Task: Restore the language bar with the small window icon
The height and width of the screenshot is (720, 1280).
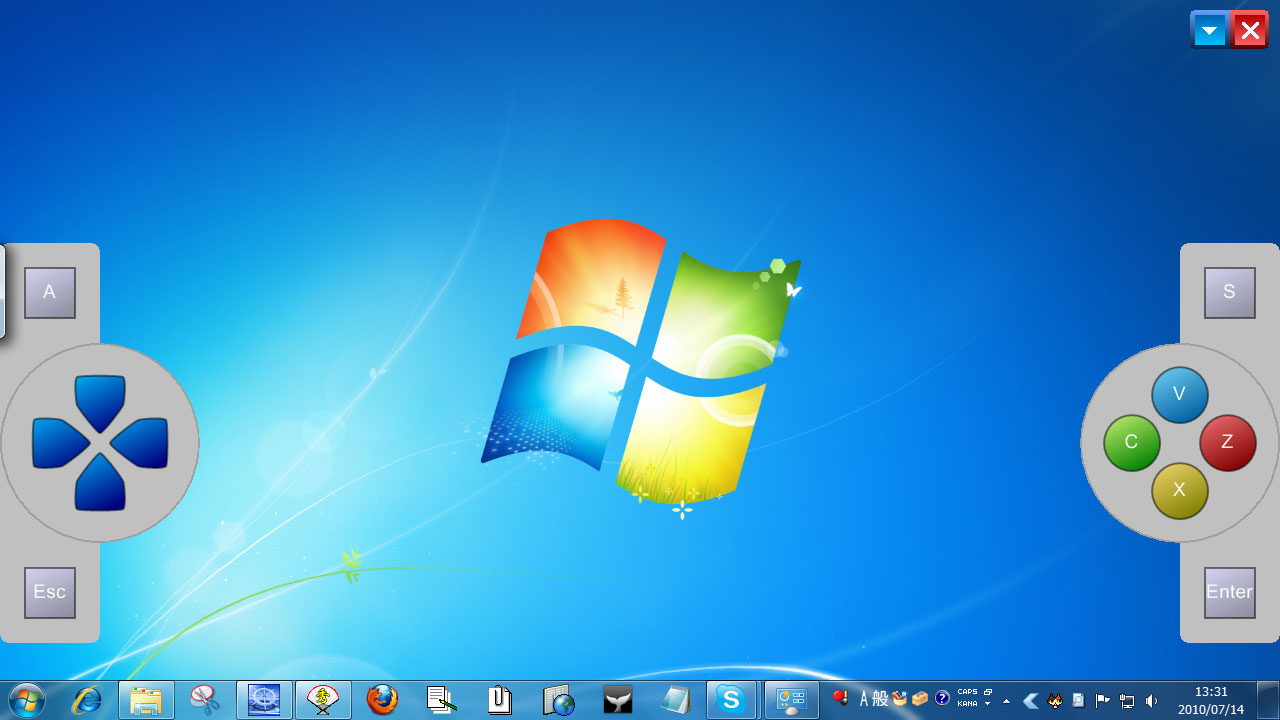Action: (988, 692)
